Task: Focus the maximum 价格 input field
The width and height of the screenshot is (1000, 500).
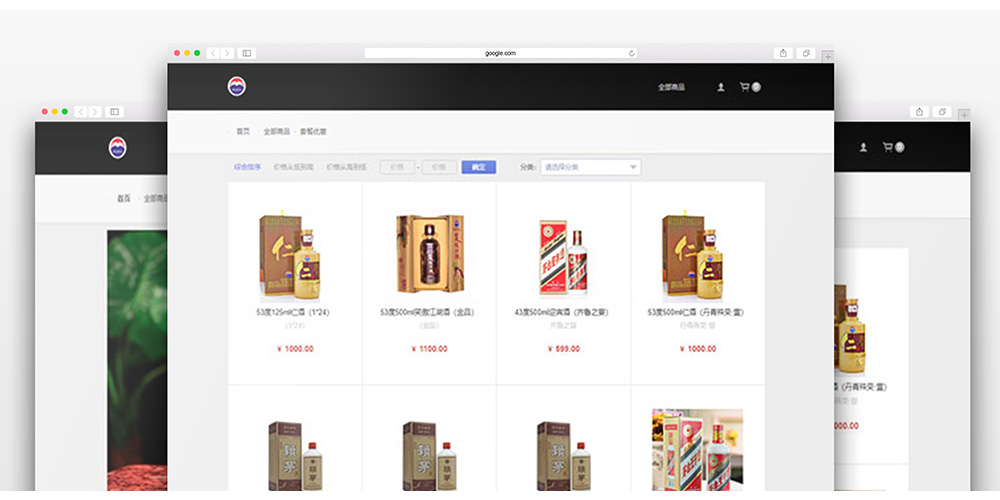Action: (439, 167)
